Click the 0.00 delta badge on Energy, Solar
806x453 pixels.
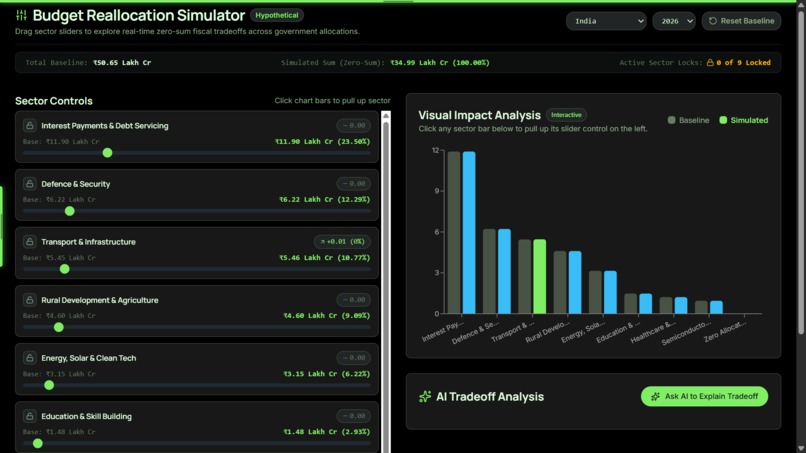pos(354,358)
